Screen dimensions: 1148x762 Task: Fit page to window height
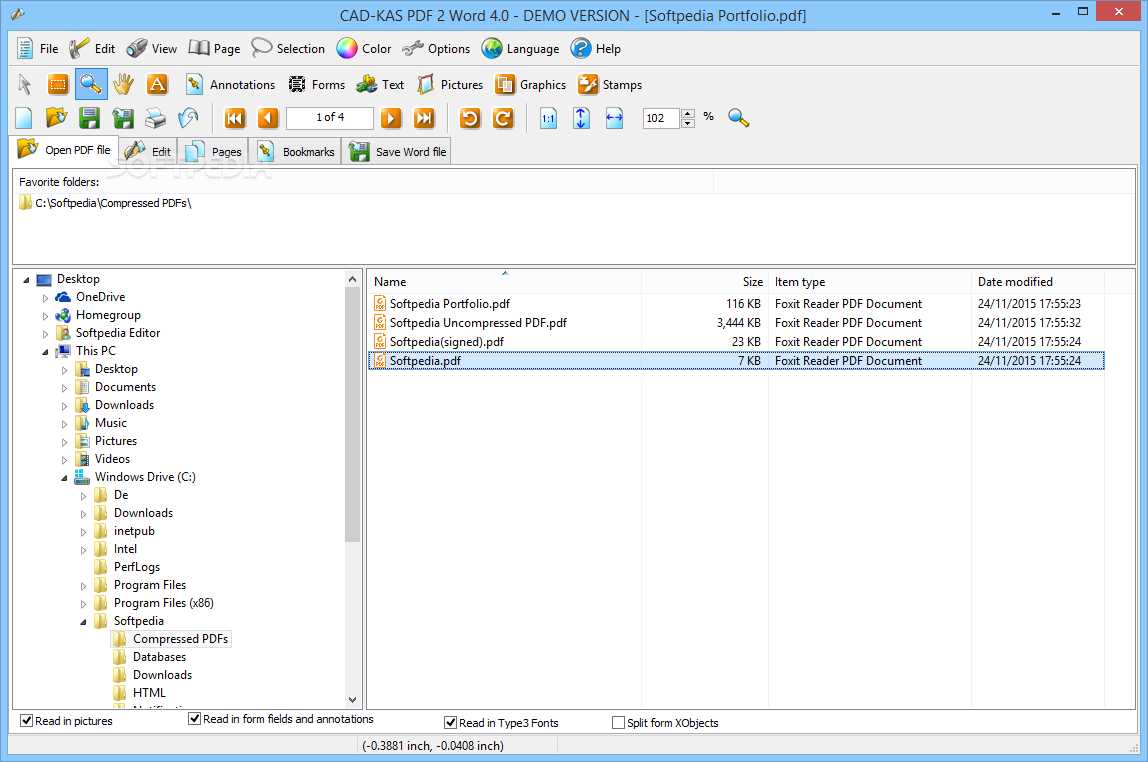tap(581, 118)
